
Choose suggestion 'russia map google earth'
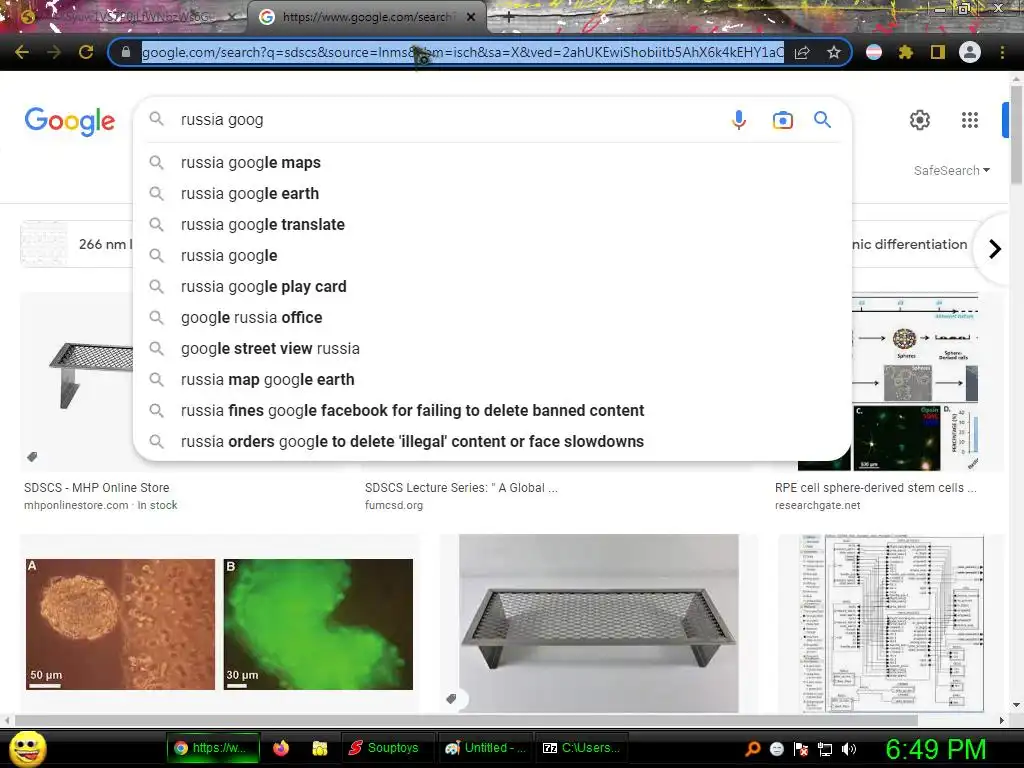(x=492, y=379)
